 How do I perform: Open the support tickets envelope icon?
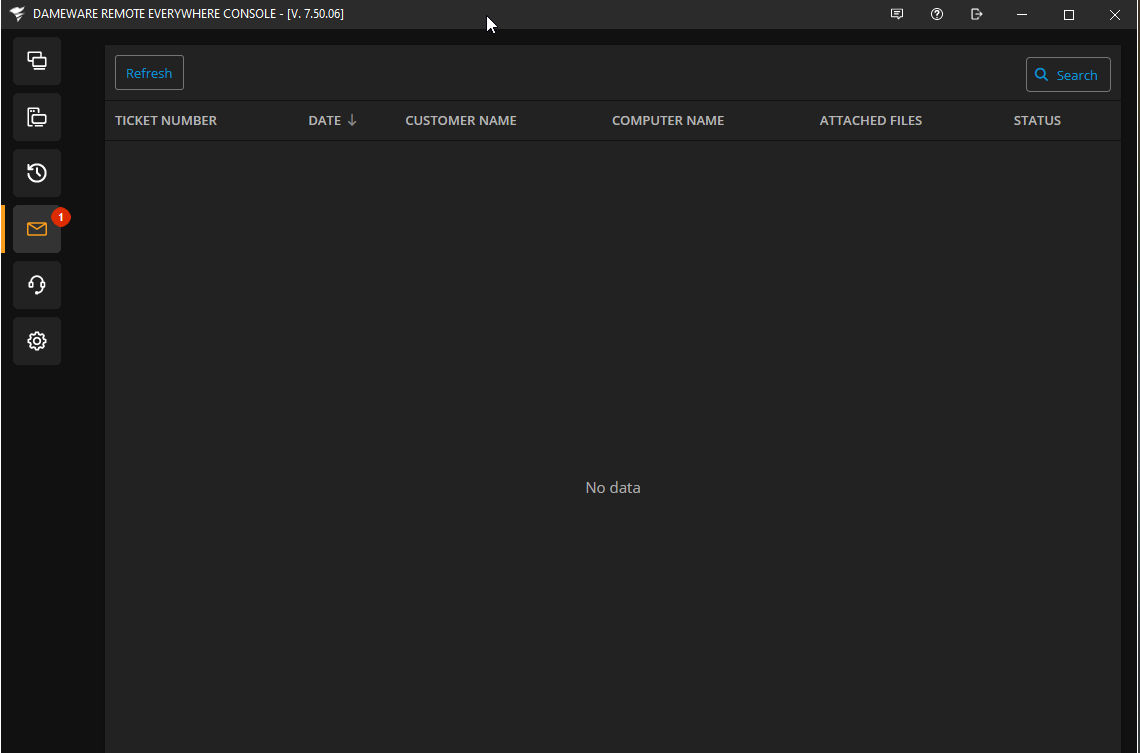tap(37, 229)
